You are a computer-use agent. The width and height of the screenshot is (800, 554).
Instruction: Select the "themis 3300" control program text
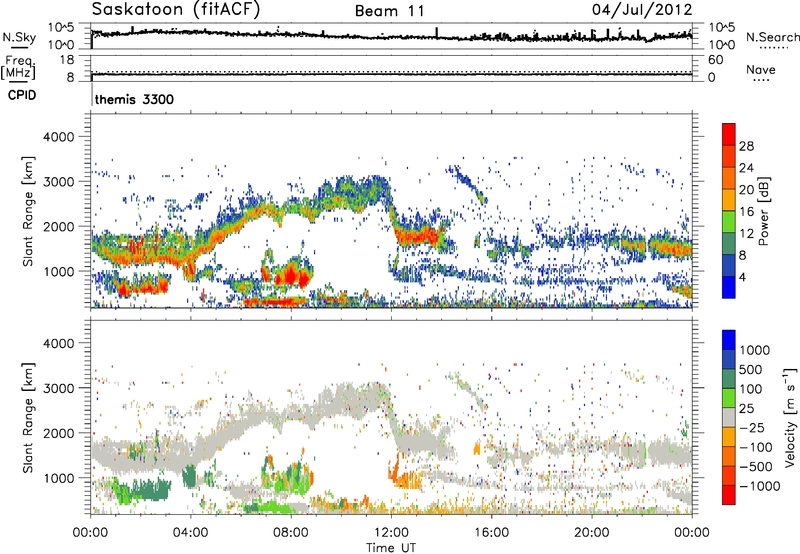[x=134, y=99]
